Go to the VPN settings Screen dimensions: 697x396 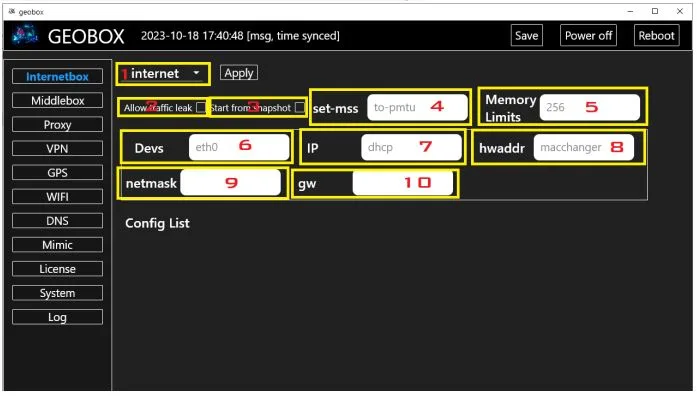(x=57, y=148)
